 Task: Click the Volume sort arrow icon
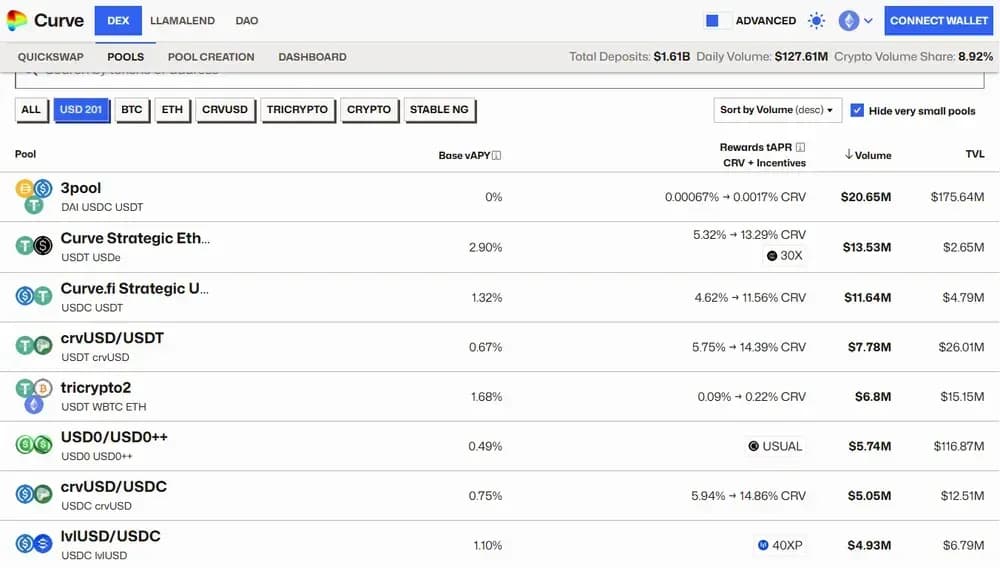point(848,154)
